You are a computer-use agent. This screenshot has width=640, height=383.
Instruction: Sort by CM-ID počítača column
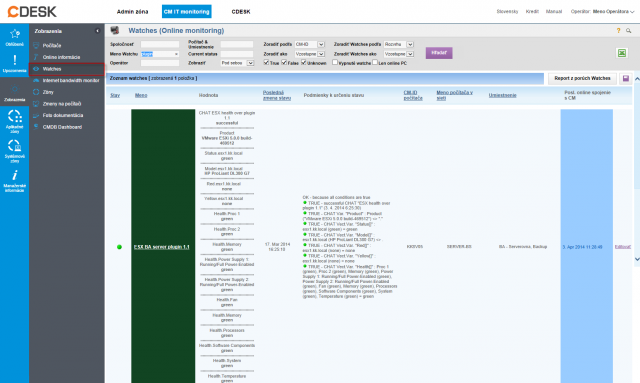(413, 95)
